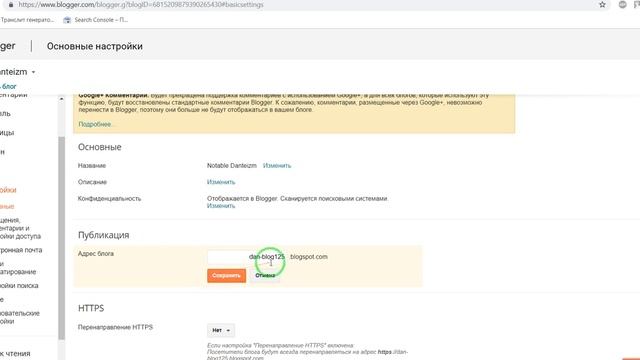This screenshot has height=360, width=640.
Task: Click the orange Сохранить button
Action: click(227, 276)
